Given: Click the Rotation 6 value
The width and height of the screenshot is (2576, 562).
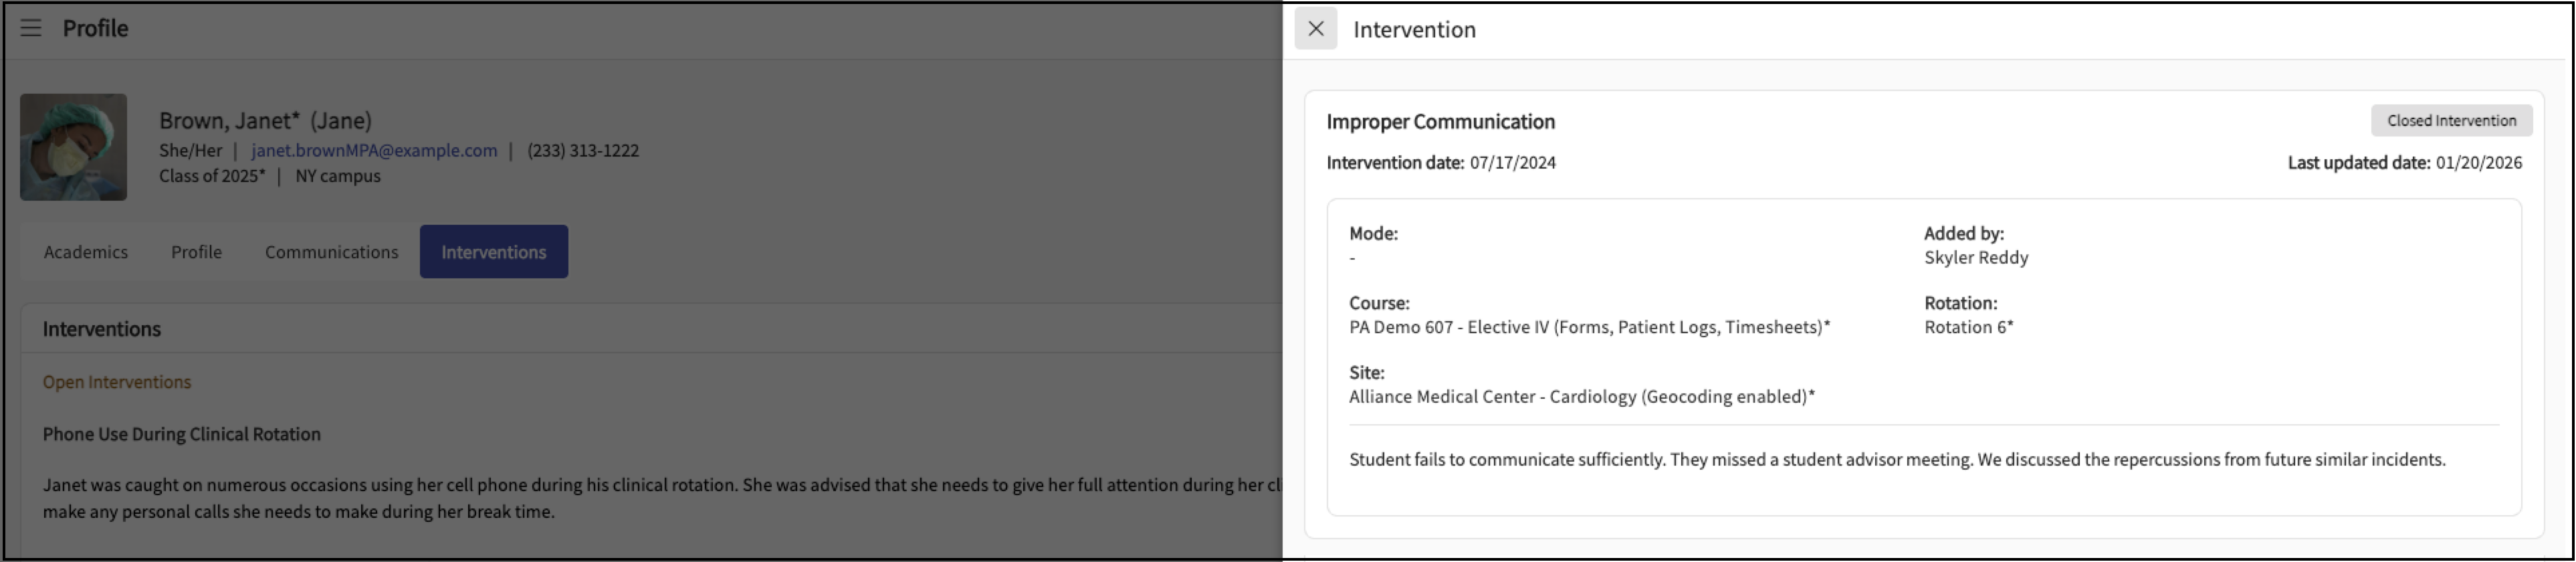Looking at the screenshot, I should pyautogui.click(x=1968, y=327).
